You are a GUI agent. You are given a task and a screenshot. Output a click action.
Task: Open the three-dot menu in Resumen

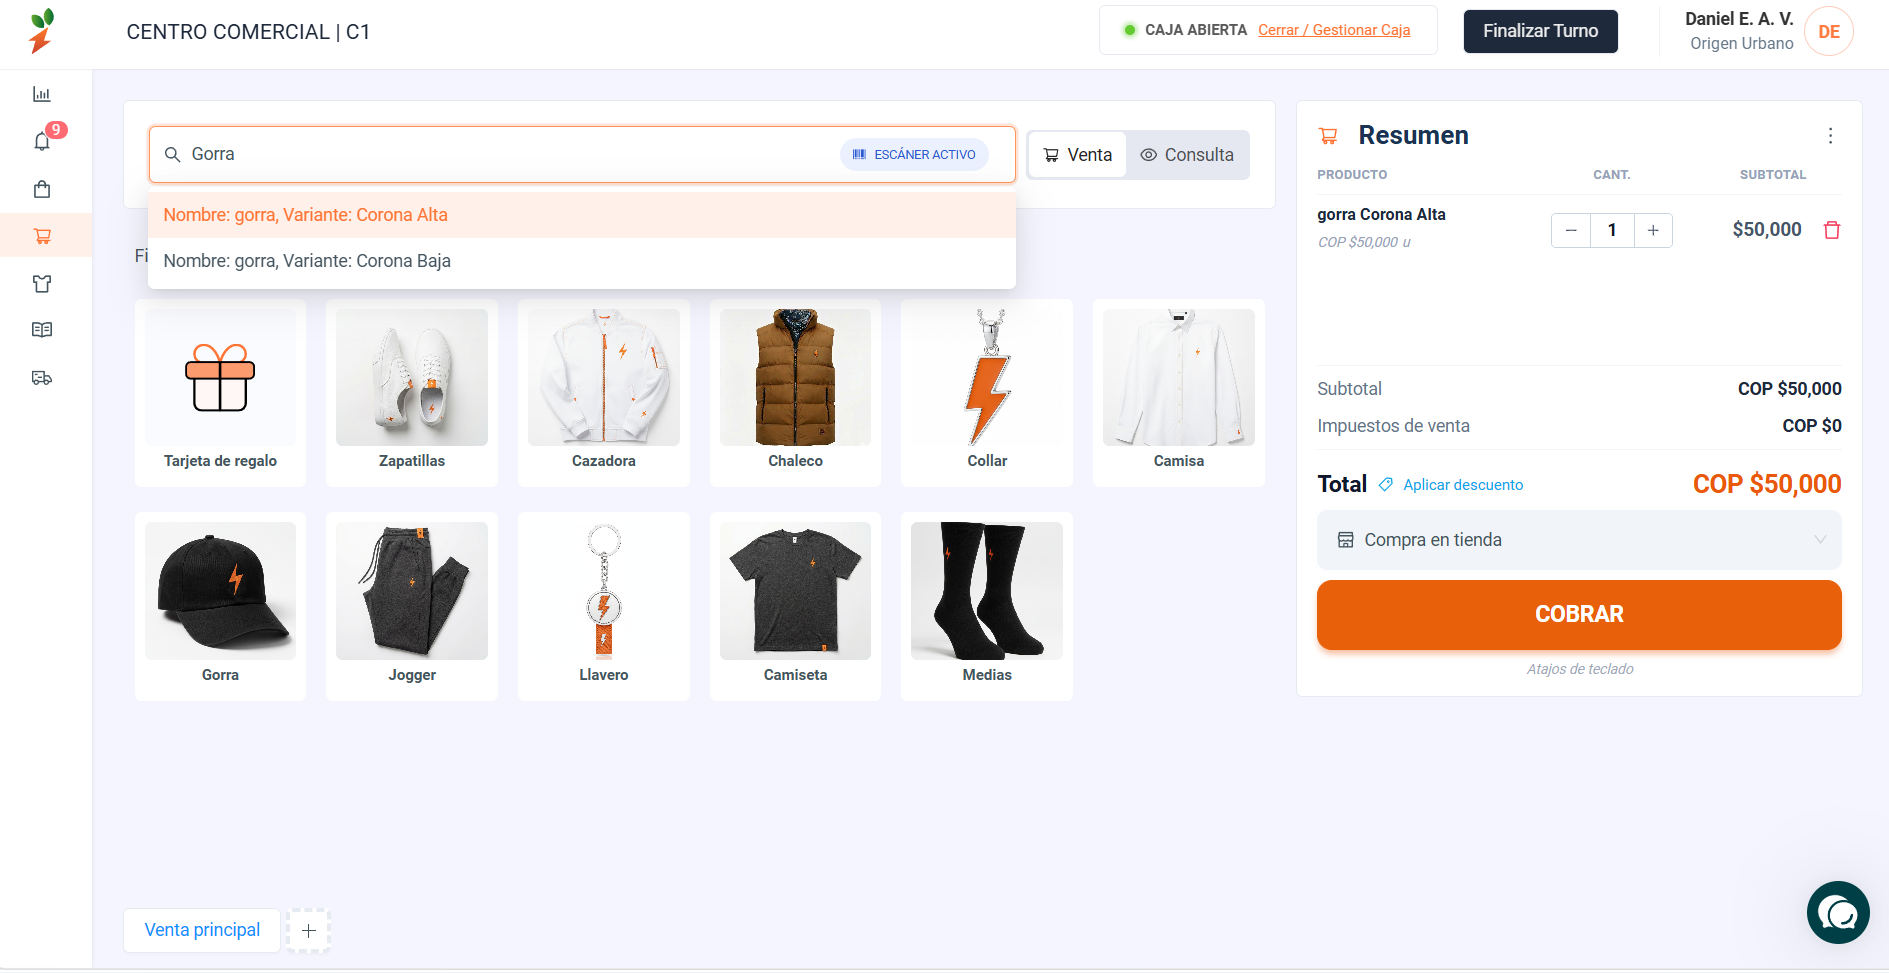[x=1830, y=136]
